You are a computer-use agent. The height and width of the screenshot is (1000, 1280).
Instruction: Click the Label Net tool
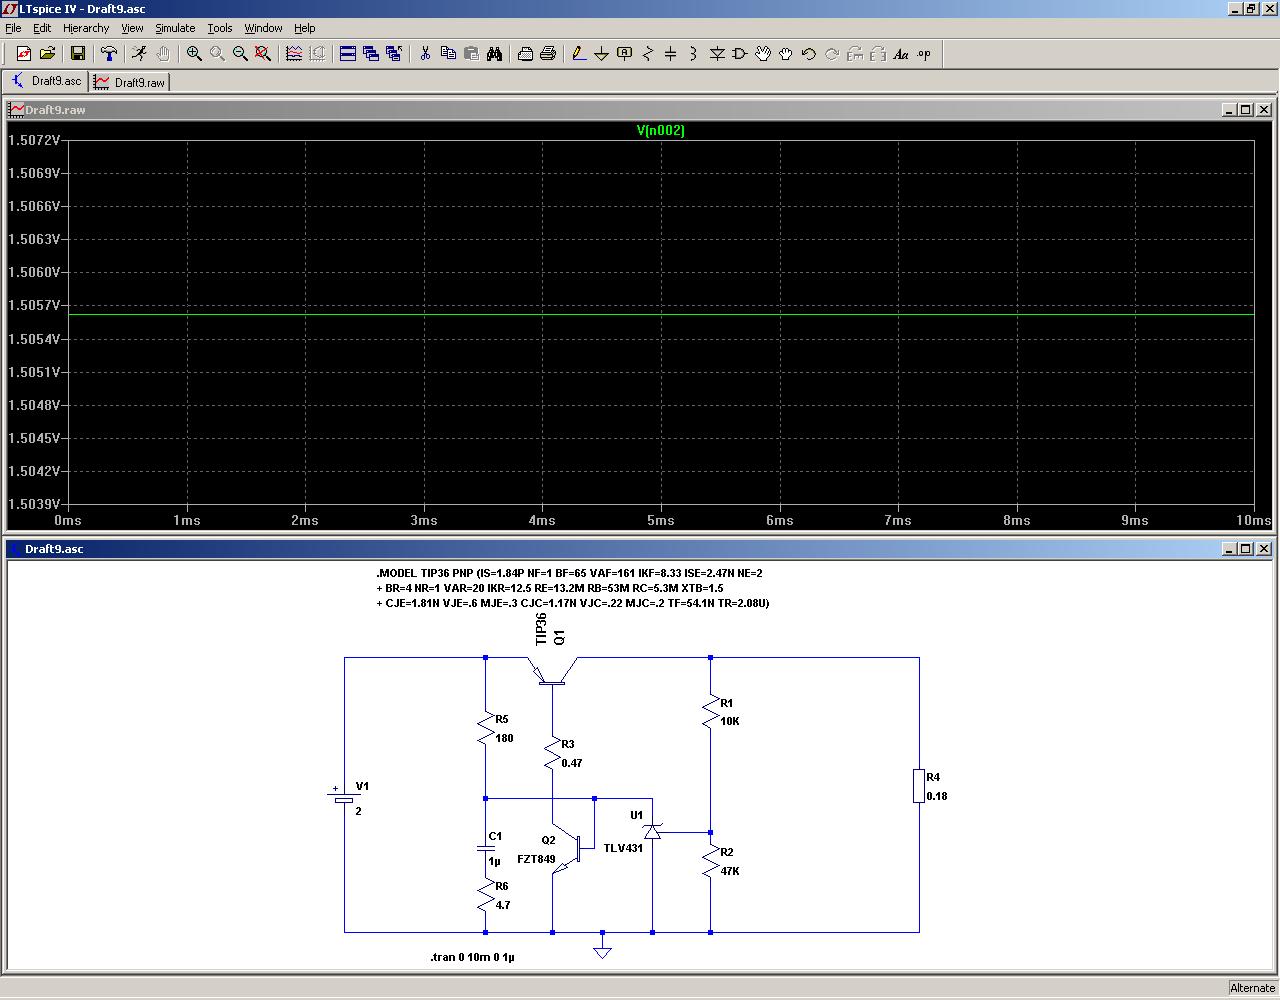(x=625, y=54)
